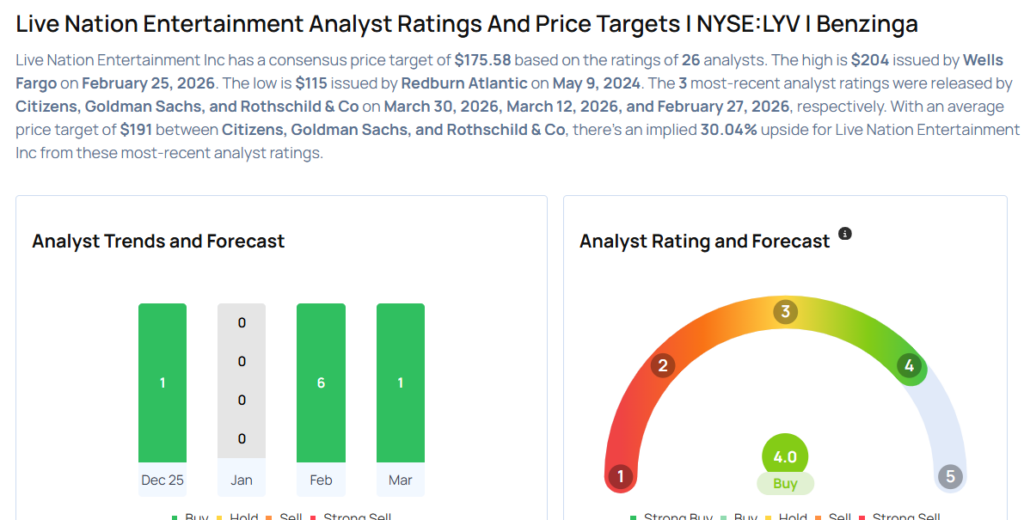Click the Analyst Trends and Forecast heading
This screenshot has height=520, width=1024.
pyautogui.click(x=158, y=241)
